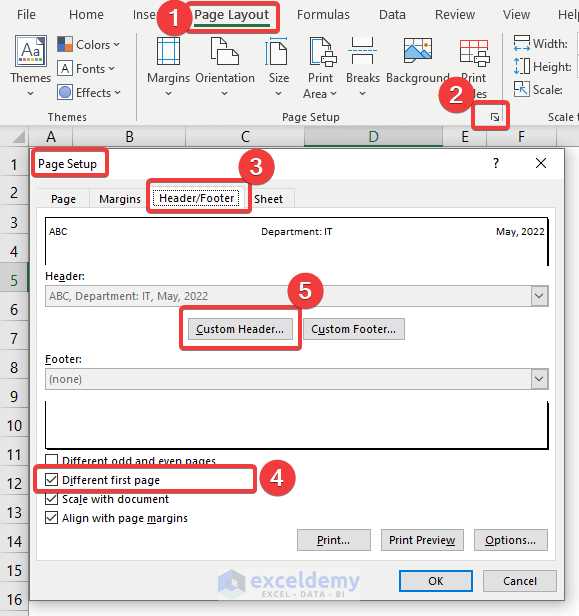This screenshot has height=616, width=579.
Task: Close the Page Setup dialog
Action: [x=541, y=163]
